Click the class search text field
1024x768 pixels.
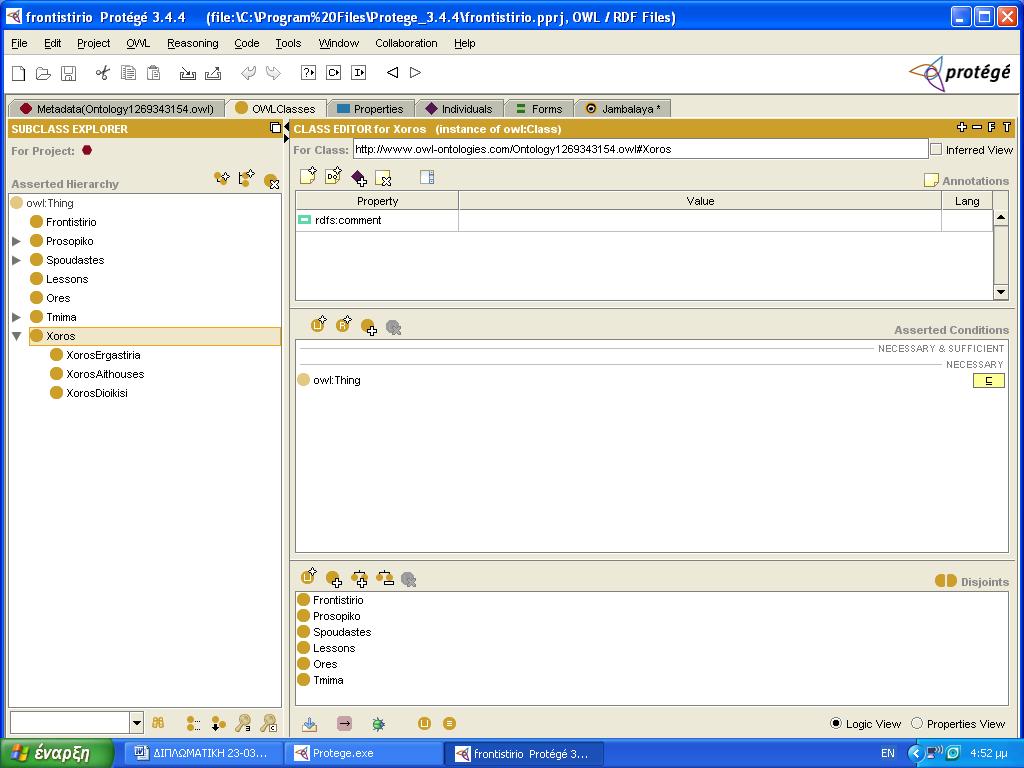click(x=70, y=723)
